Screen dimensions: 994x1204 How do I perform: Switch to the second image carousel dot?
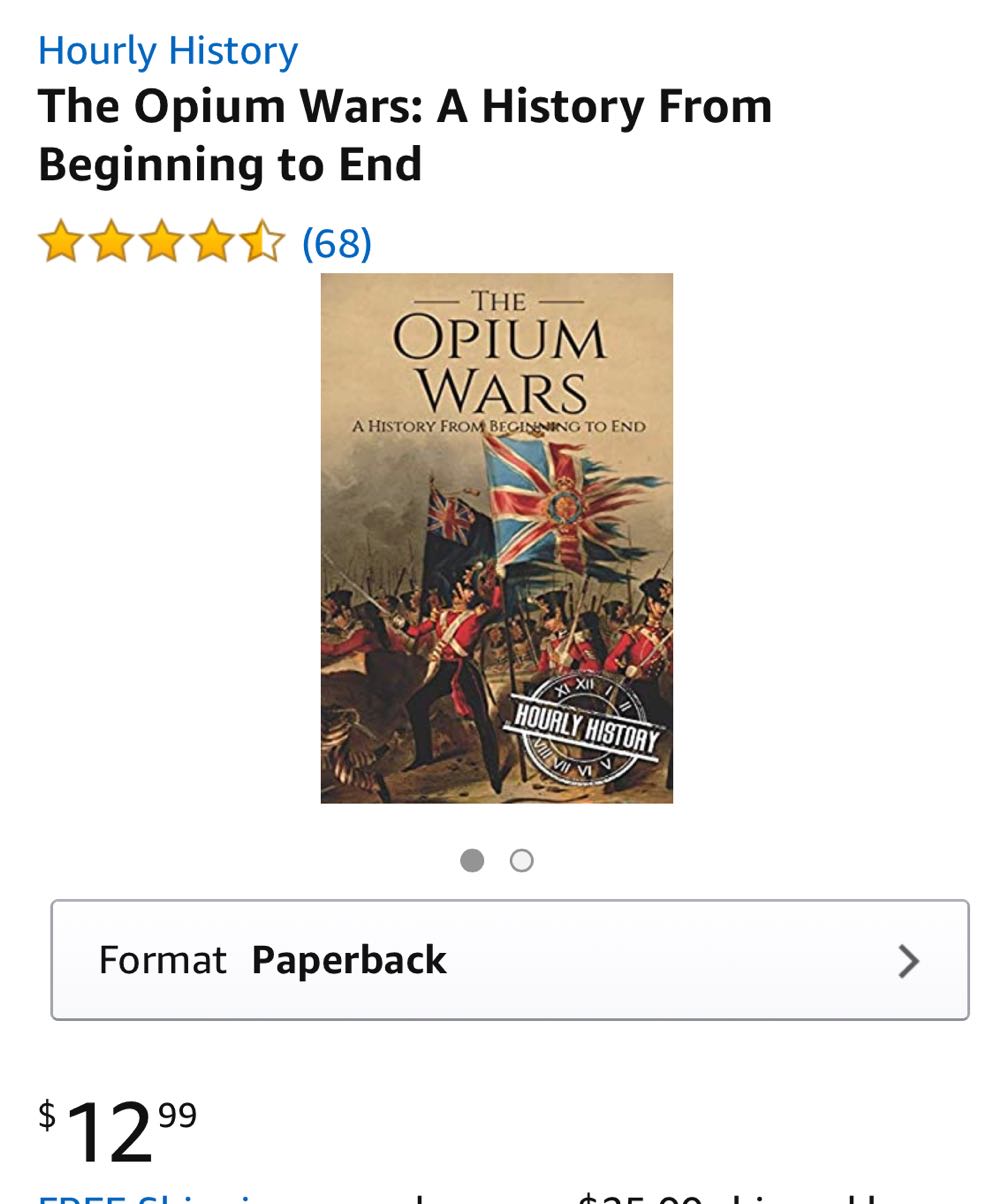[x=522, y=860]
